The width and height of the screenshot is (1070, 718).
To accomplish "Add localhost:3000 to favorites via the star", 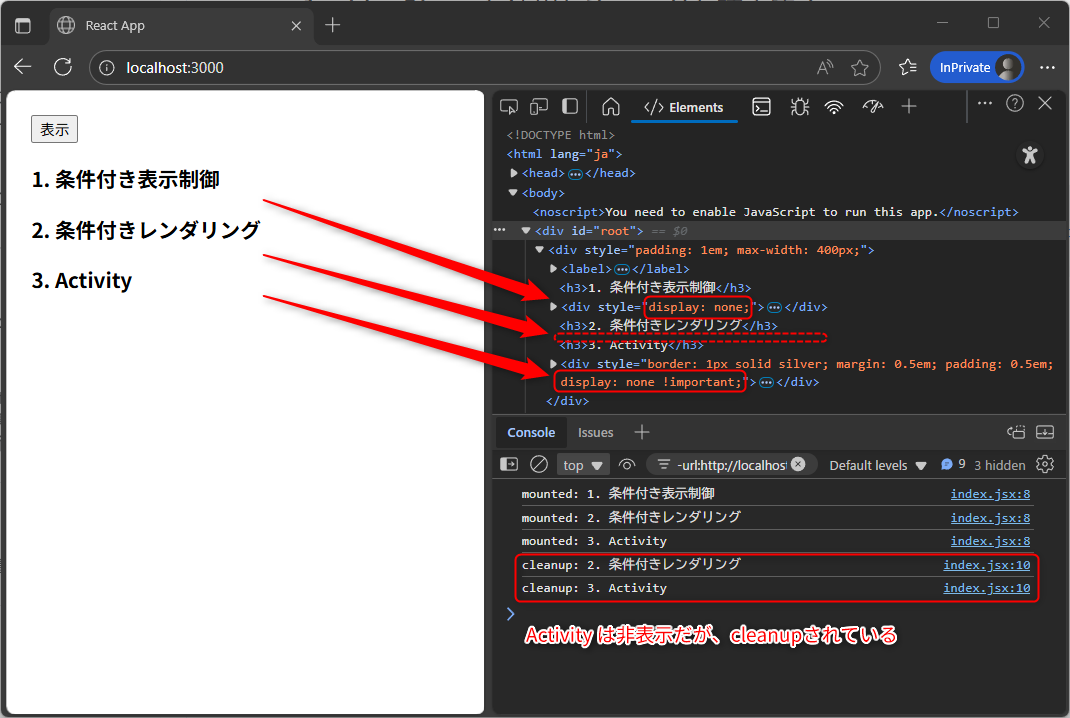I will [x=860, y=67].
